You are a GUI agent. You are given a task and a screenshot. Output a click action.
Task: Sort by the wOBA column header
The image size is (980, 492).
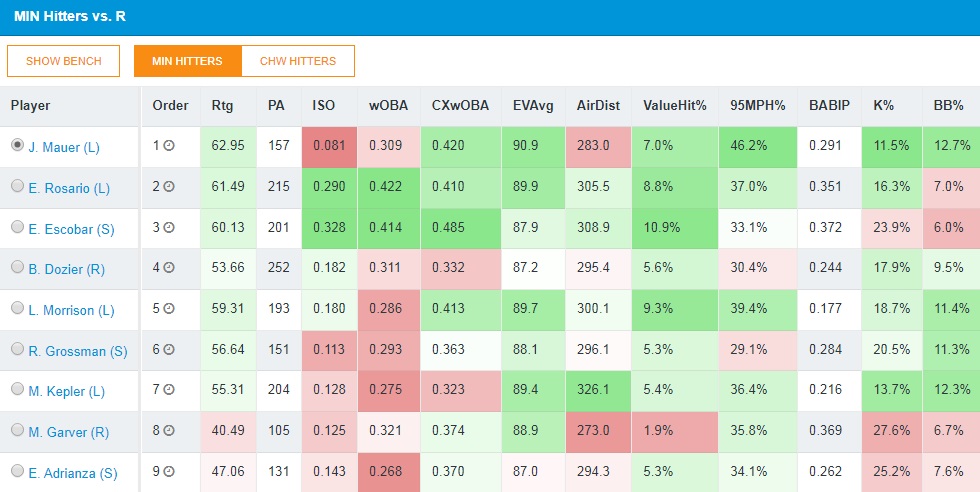coord(388,106)
